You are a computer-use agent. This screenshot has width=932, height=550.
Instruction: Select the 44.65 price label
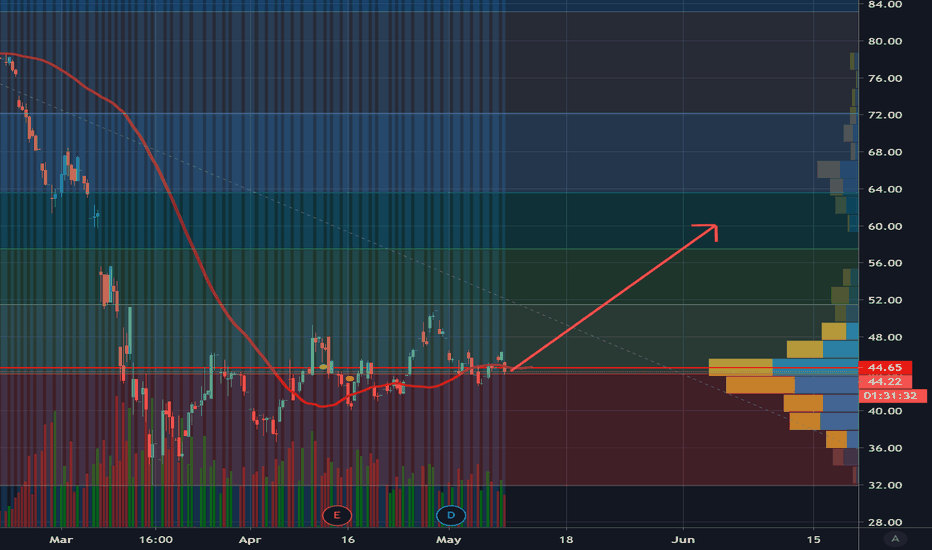click(x=885, y=367)
